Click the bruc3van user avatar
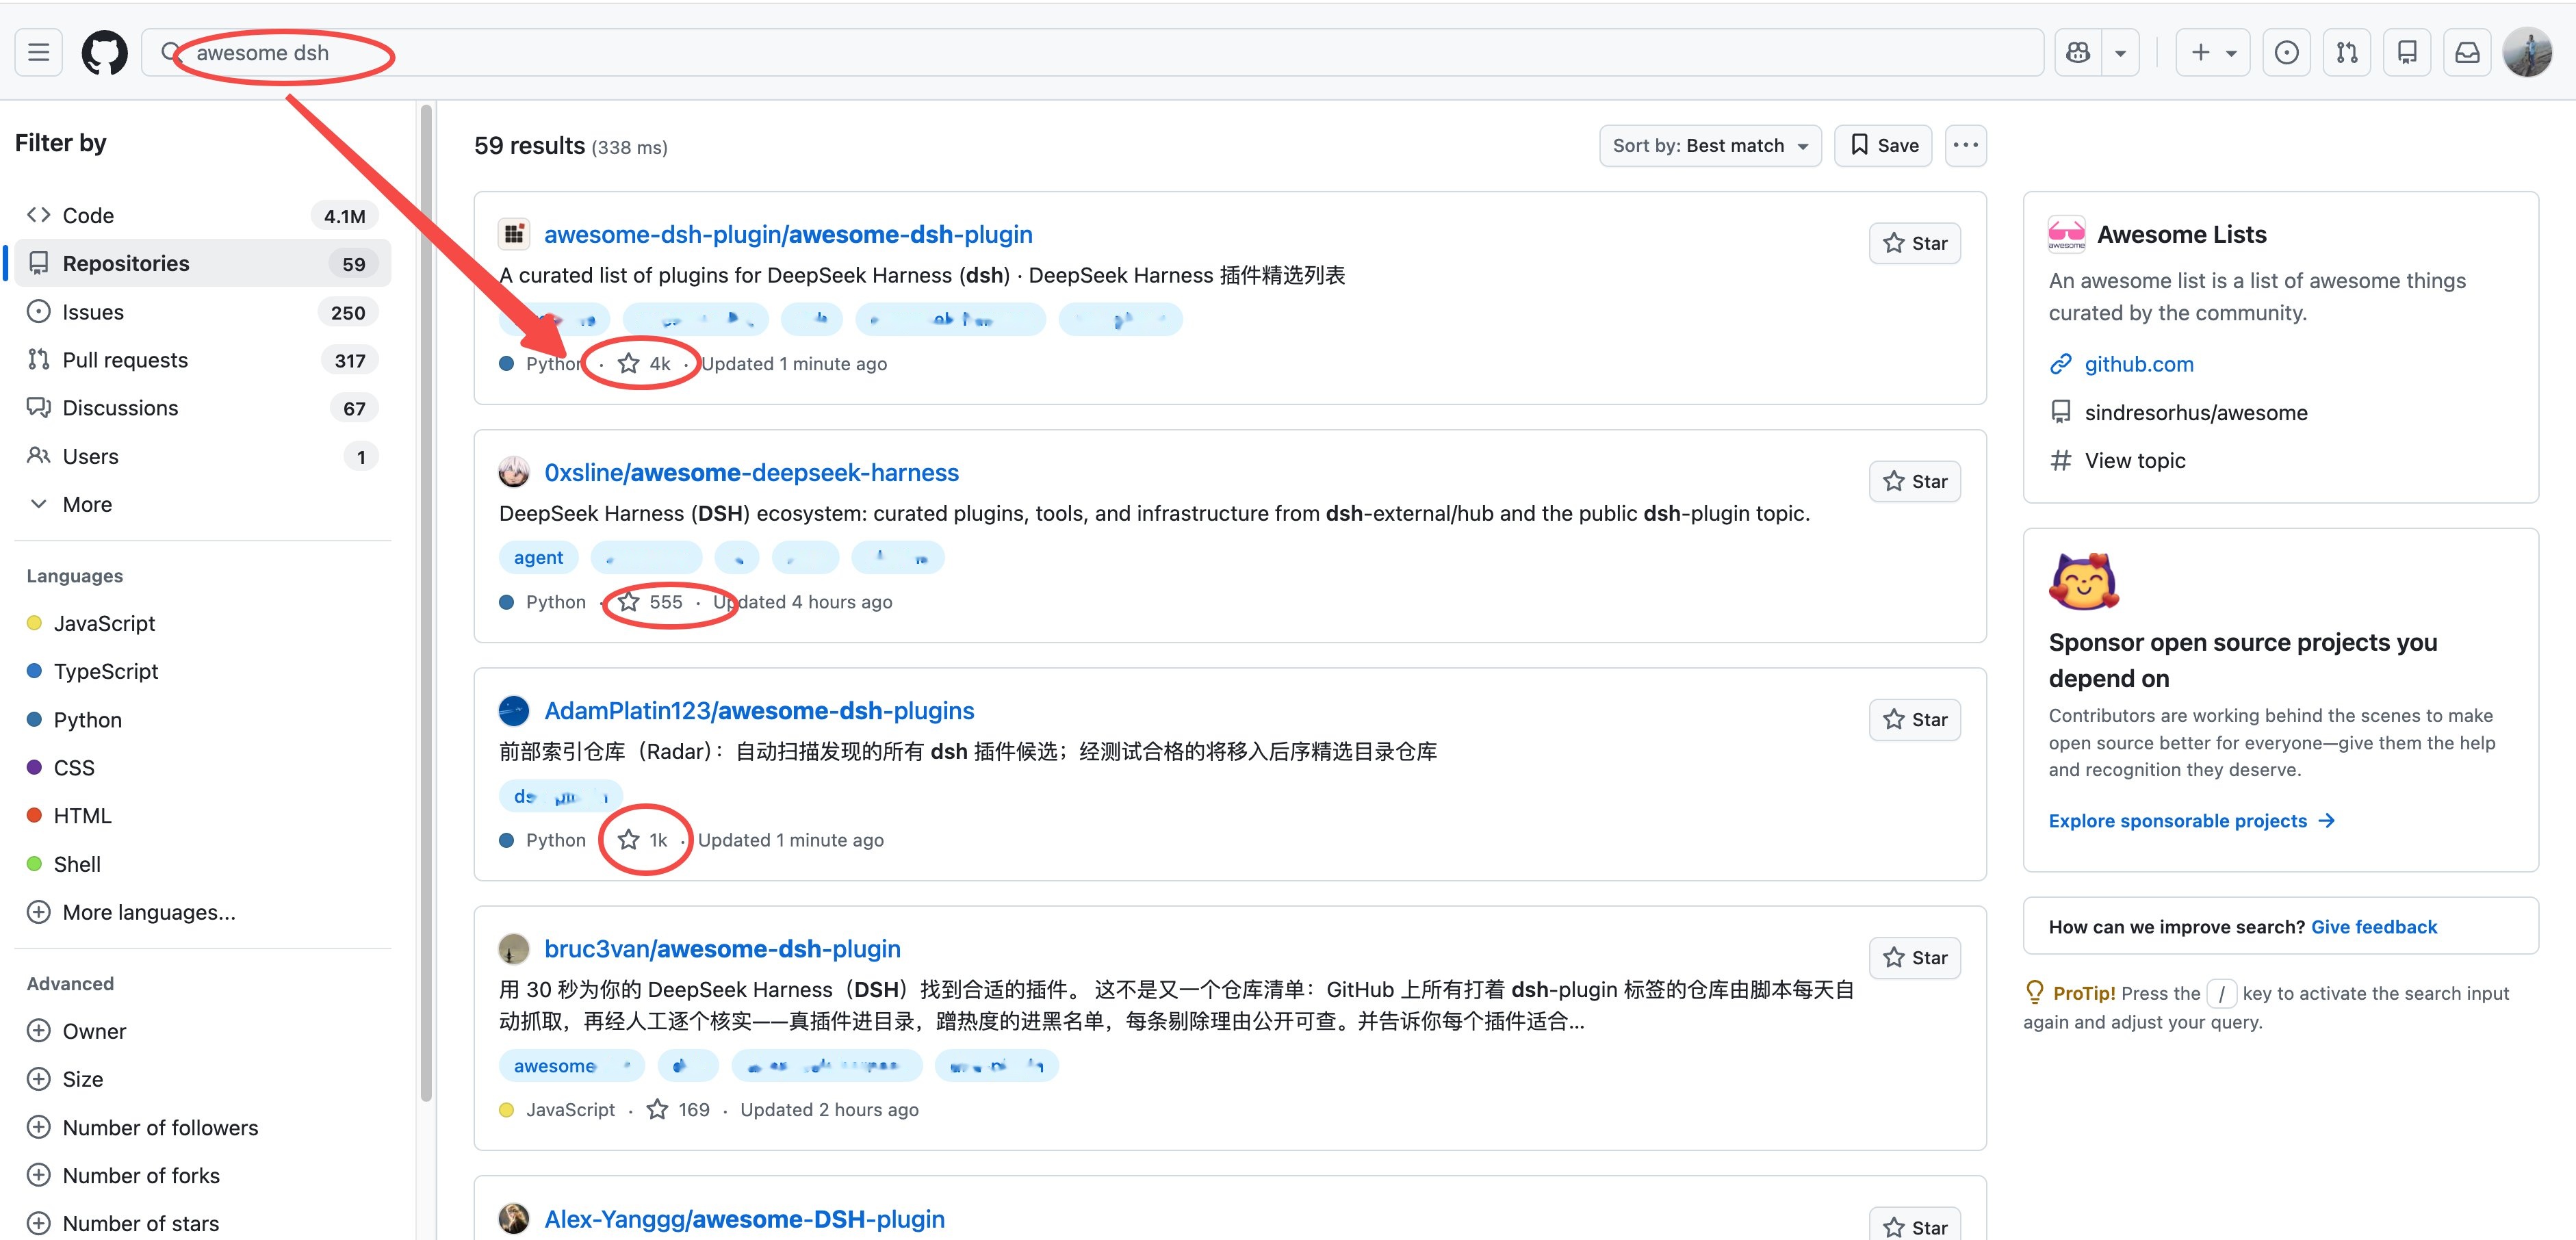The height and width of the screenshot is (1240, 2576). (x=514, y=948)
